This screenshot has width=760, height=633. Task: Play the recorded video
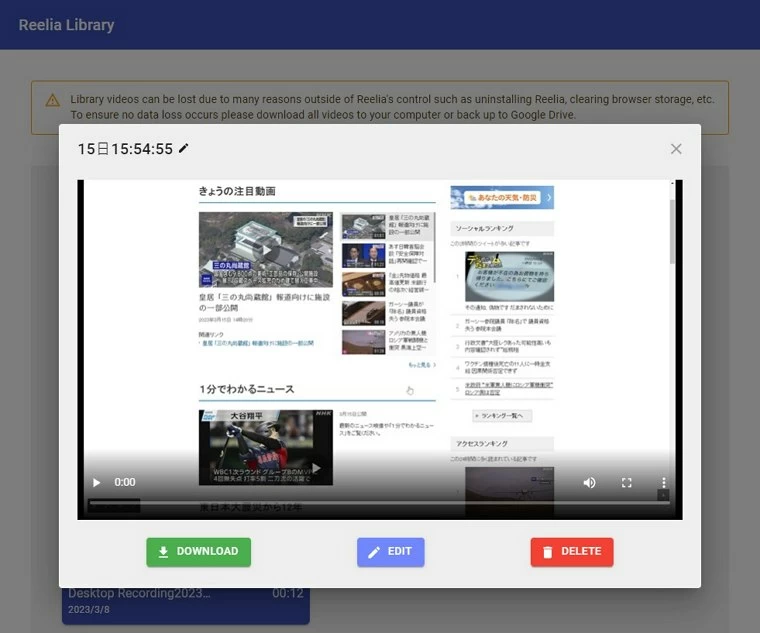[x=96, y=482]
